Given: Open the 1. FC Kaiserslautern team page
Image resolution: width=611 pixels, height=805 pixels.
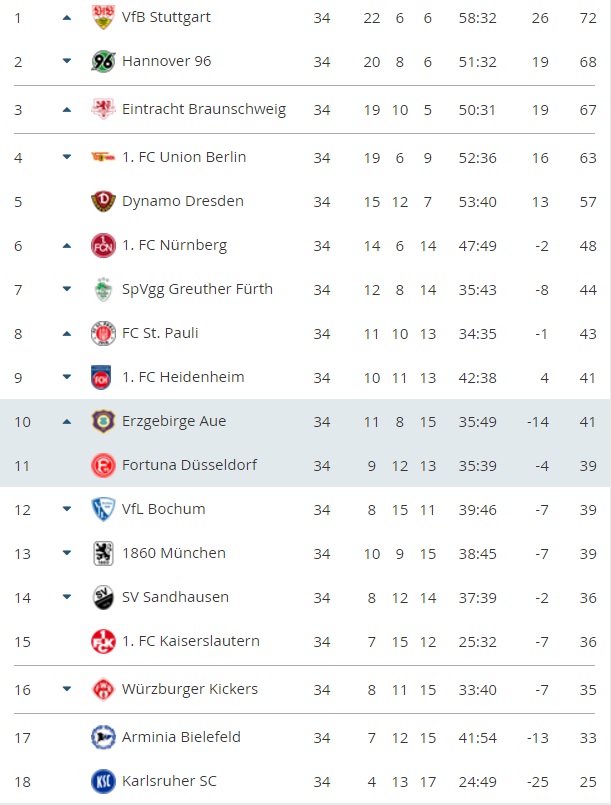Looking at the screenshot, I should (x=191, y=641).
